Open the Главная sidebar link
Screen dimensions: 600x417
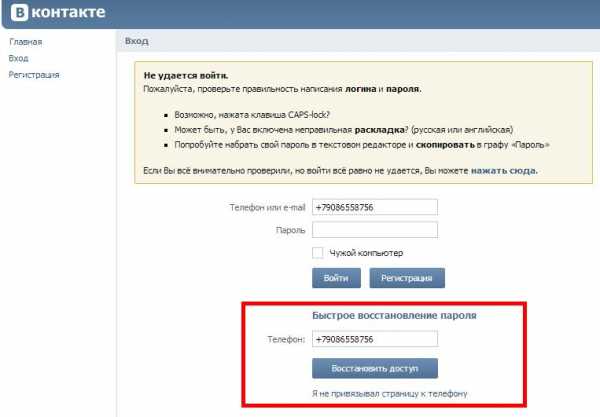(x=26, y=42)
